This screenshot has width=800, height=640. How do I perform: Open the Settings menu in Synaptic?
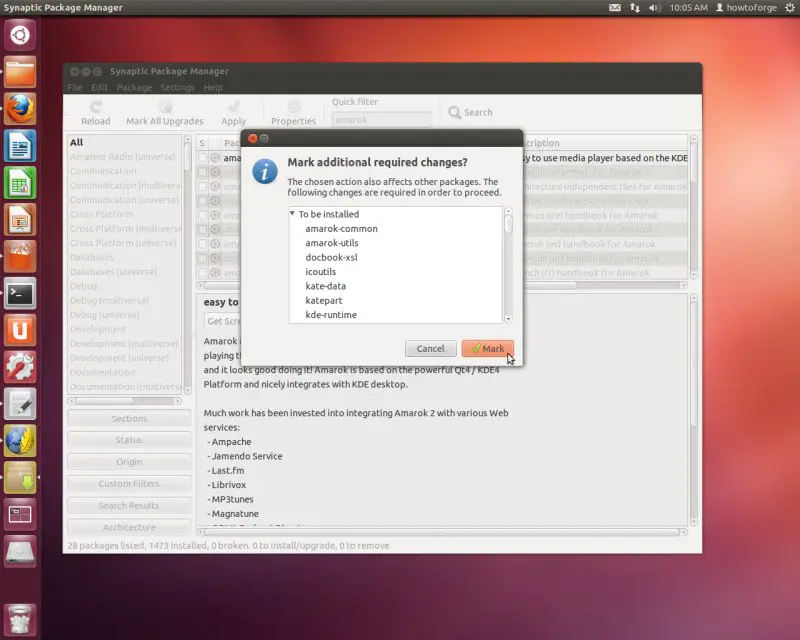178,87
